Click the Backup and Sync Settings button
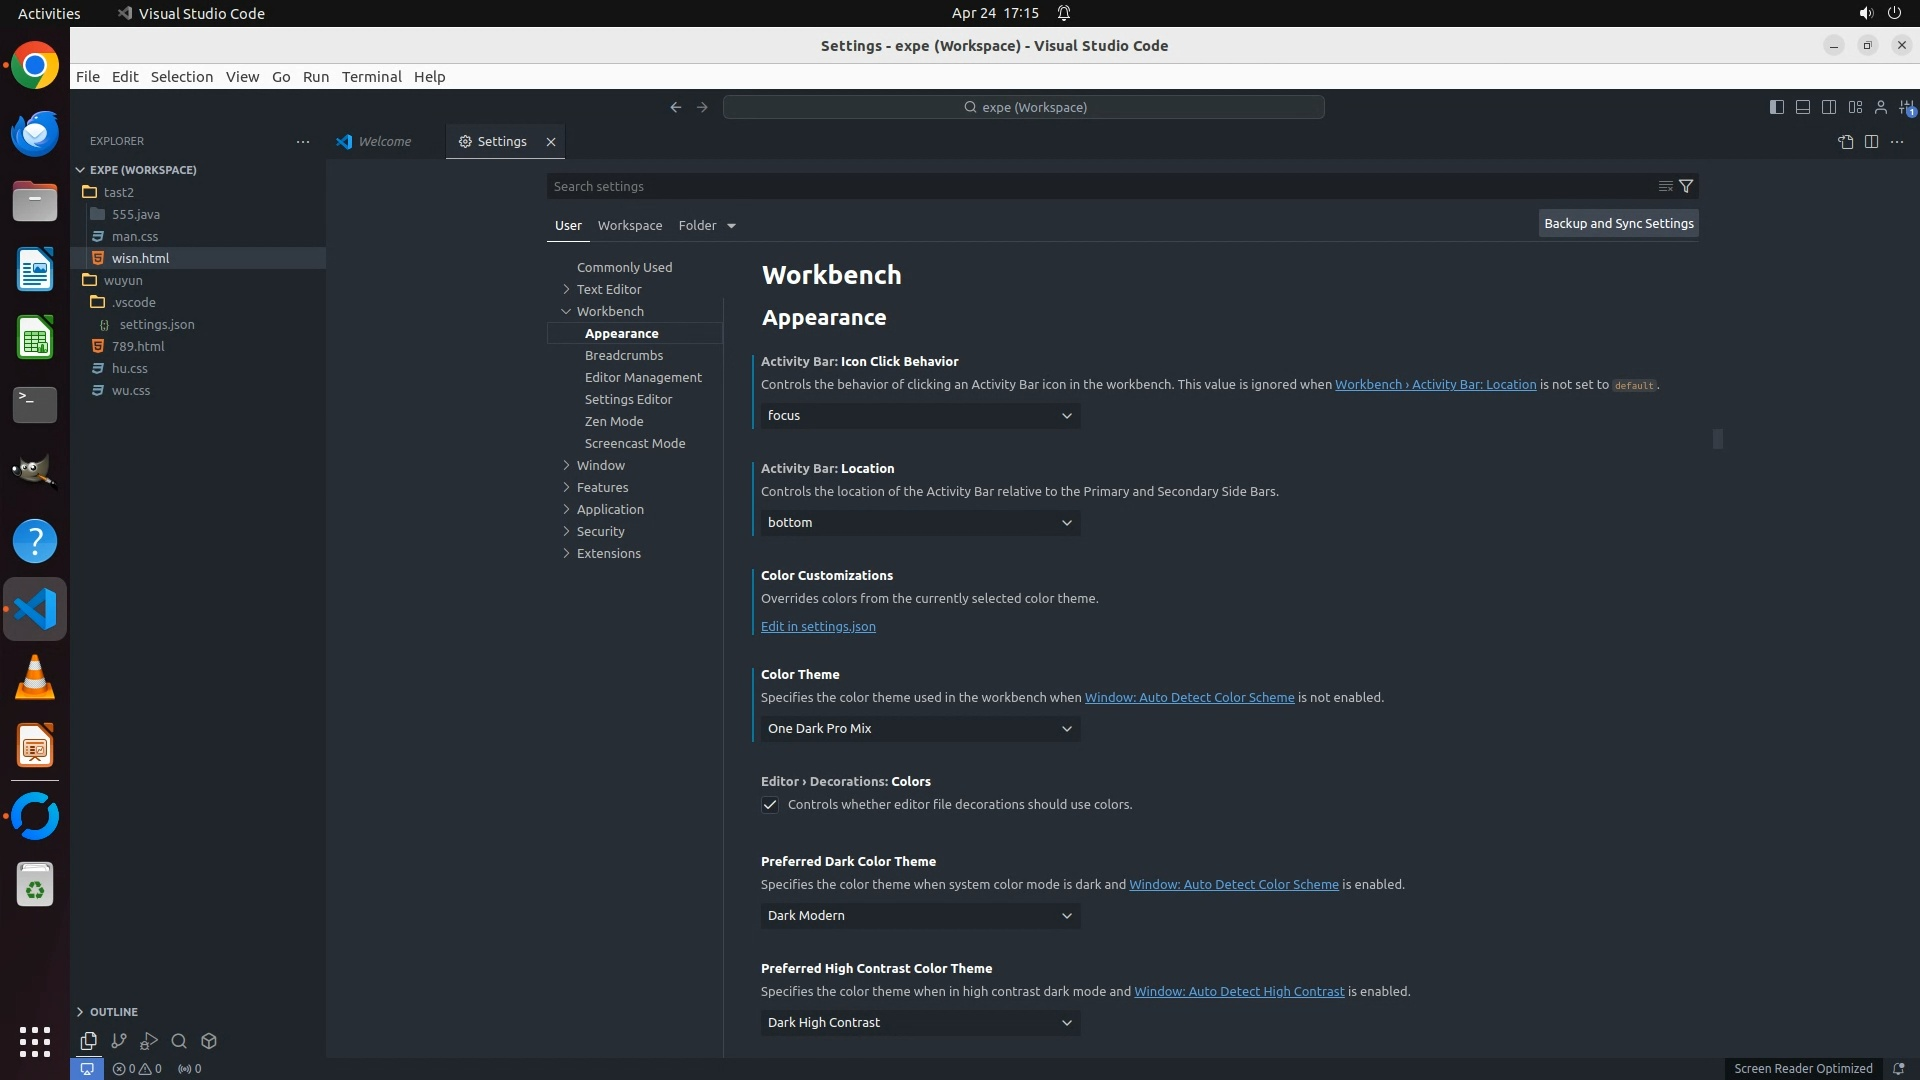The image size is (1920, 1080). (1618, 224)
